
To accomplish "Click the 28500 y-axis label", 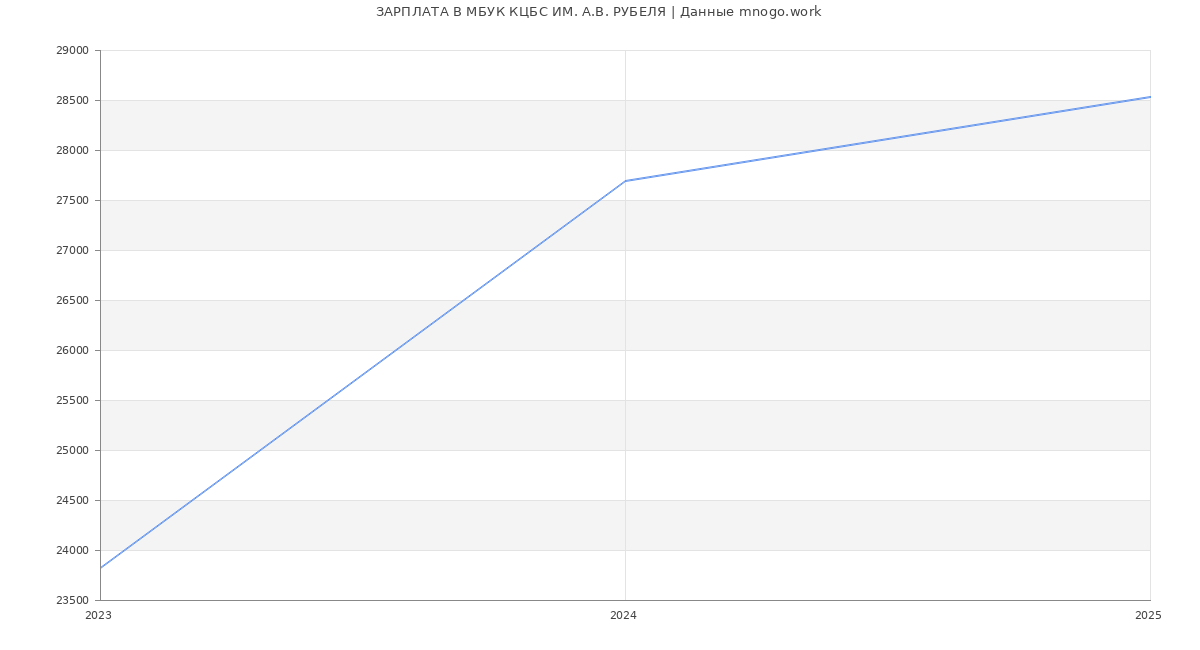I will (72, 101).
